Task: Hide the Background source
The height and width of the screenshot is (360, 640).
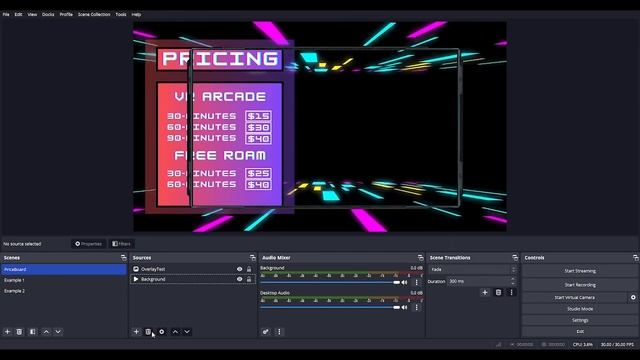Action: click(240, 279)
